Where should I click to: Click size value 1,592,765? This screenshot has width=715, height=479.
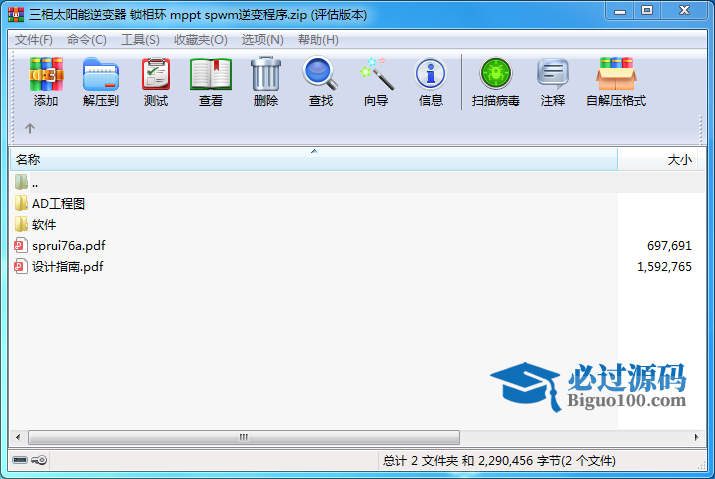(664, 267)
